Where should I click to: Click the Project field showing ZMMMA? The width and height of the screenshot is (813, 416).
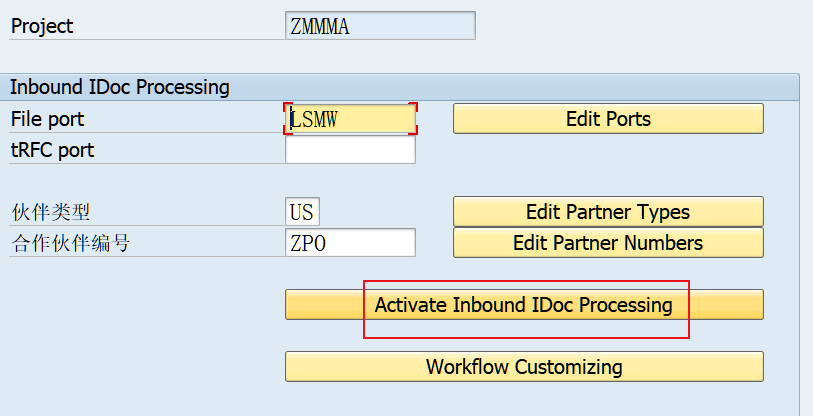coord(380,26)
